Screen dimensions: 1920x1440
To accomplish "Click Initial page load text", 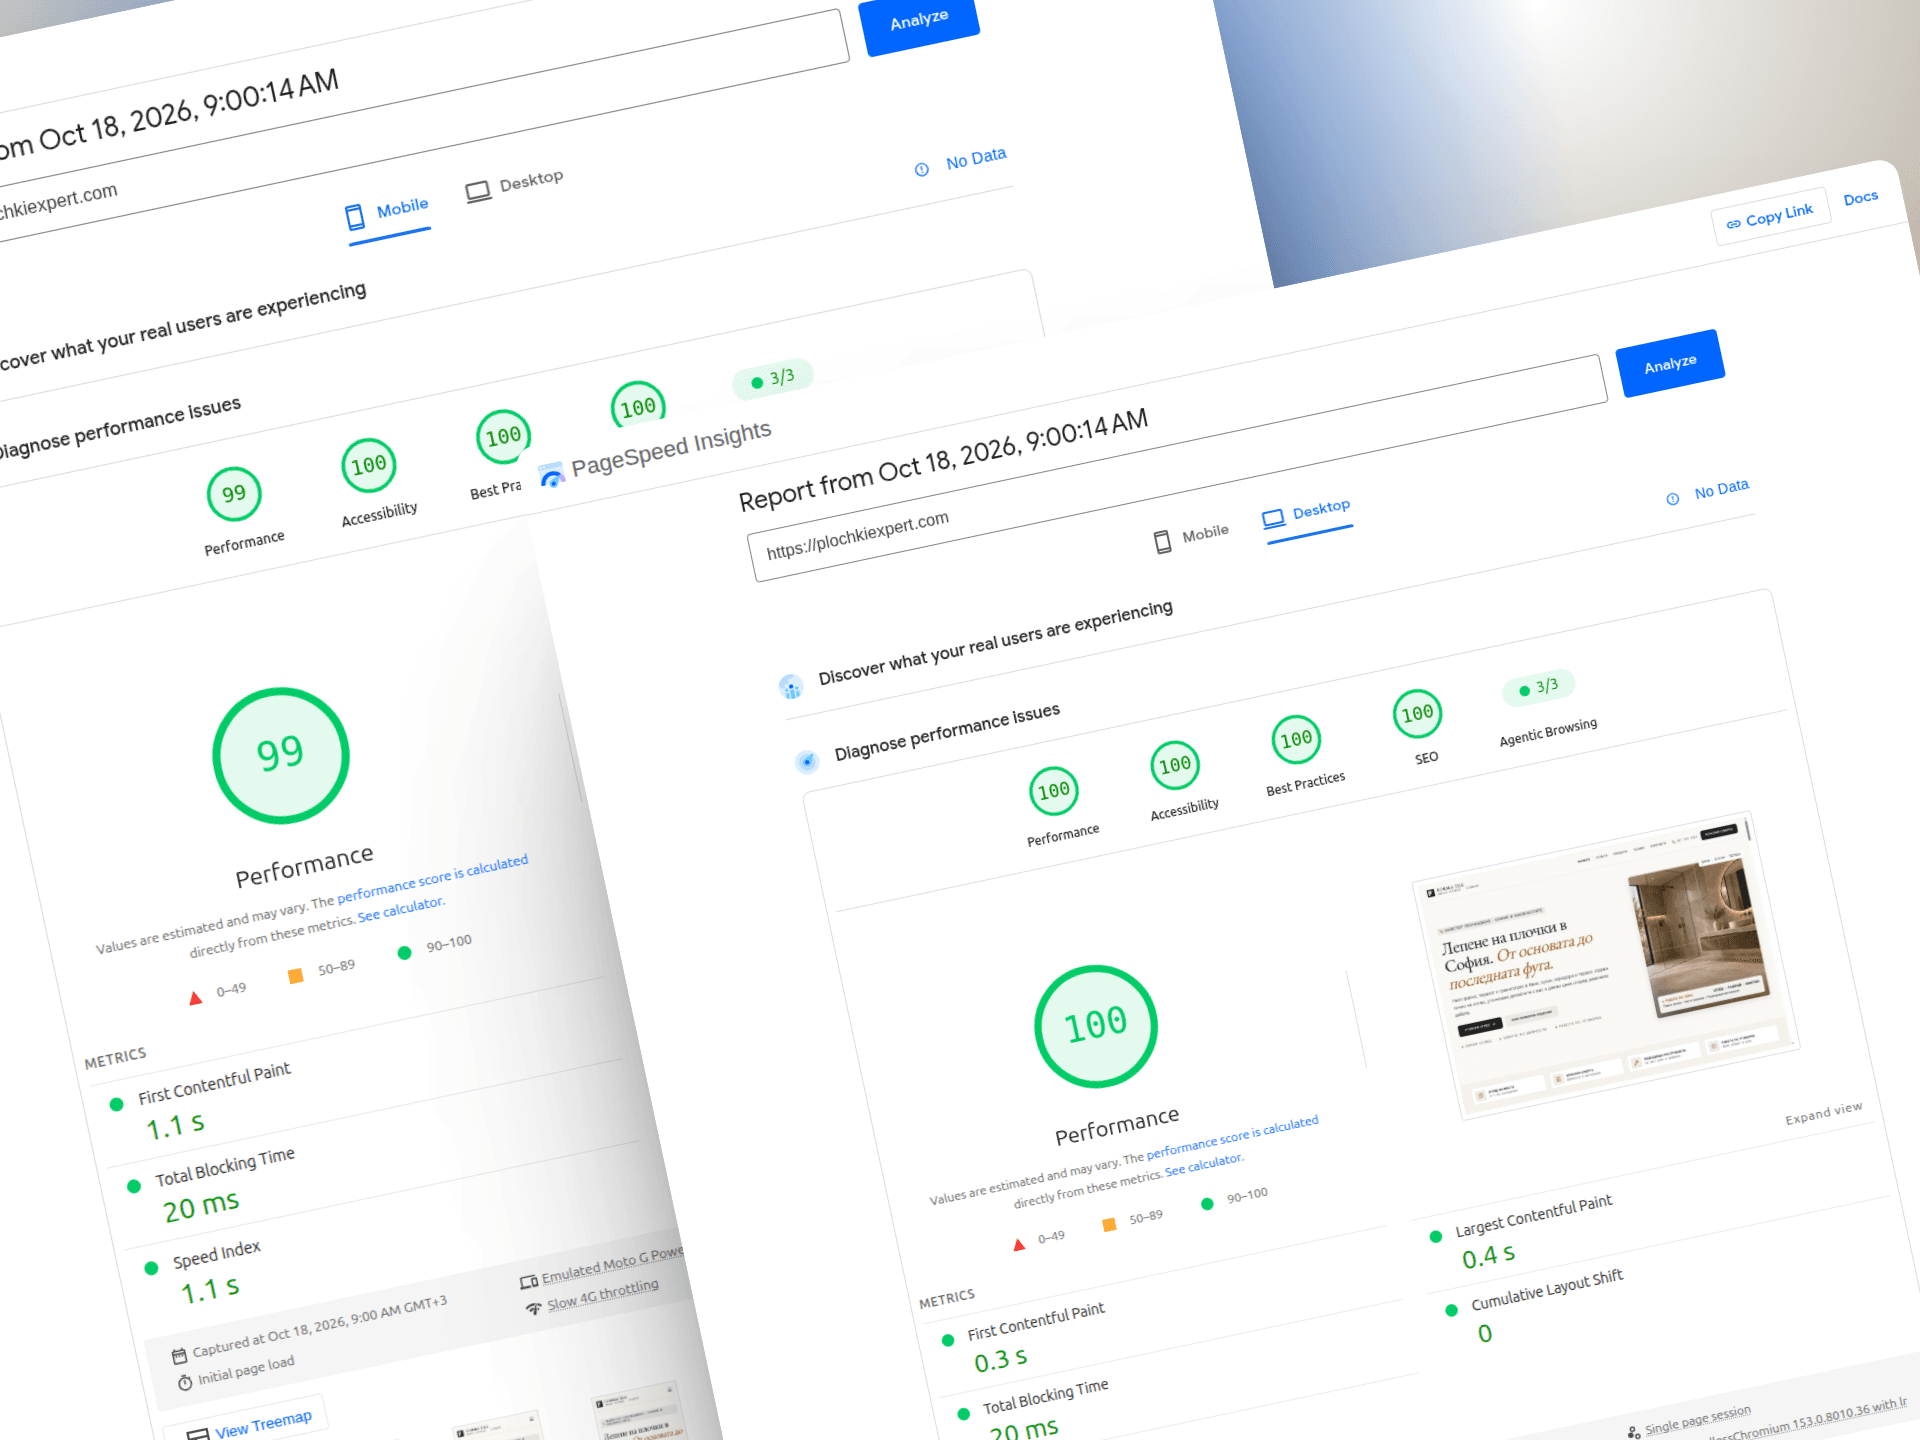I will pos(246,1370).
